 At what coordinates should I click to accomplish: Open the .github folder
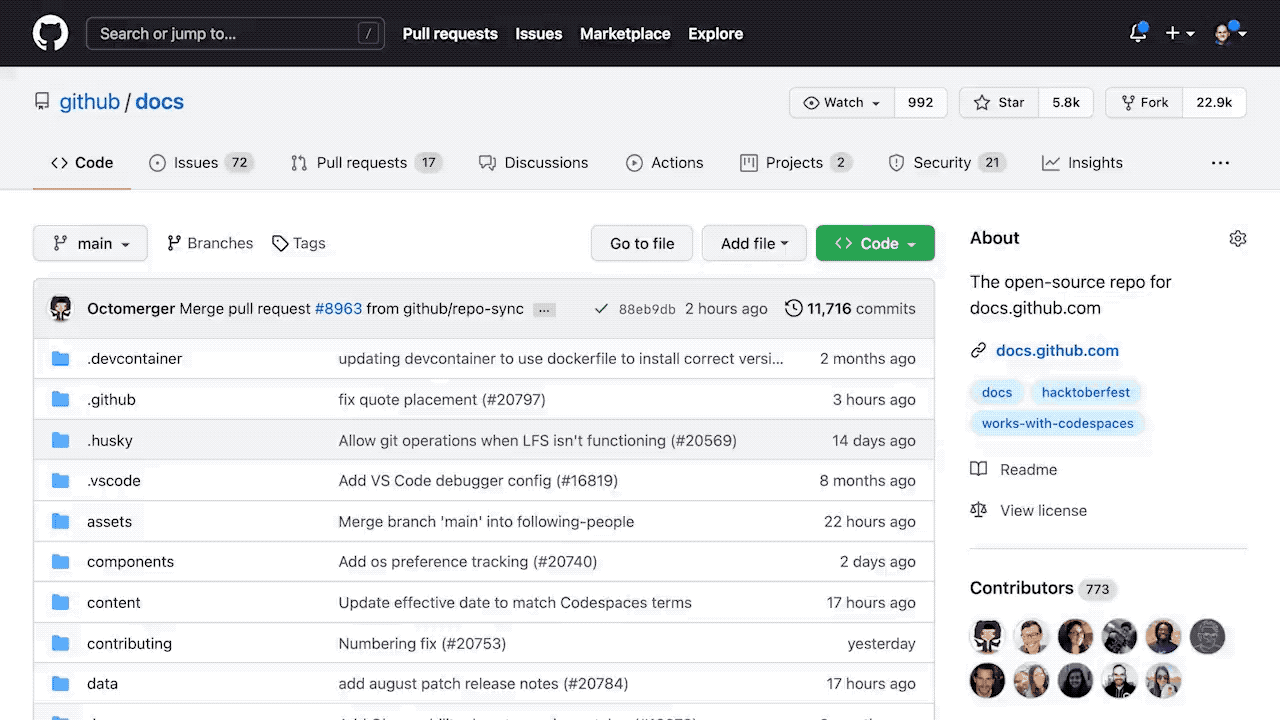pos(111,400)
